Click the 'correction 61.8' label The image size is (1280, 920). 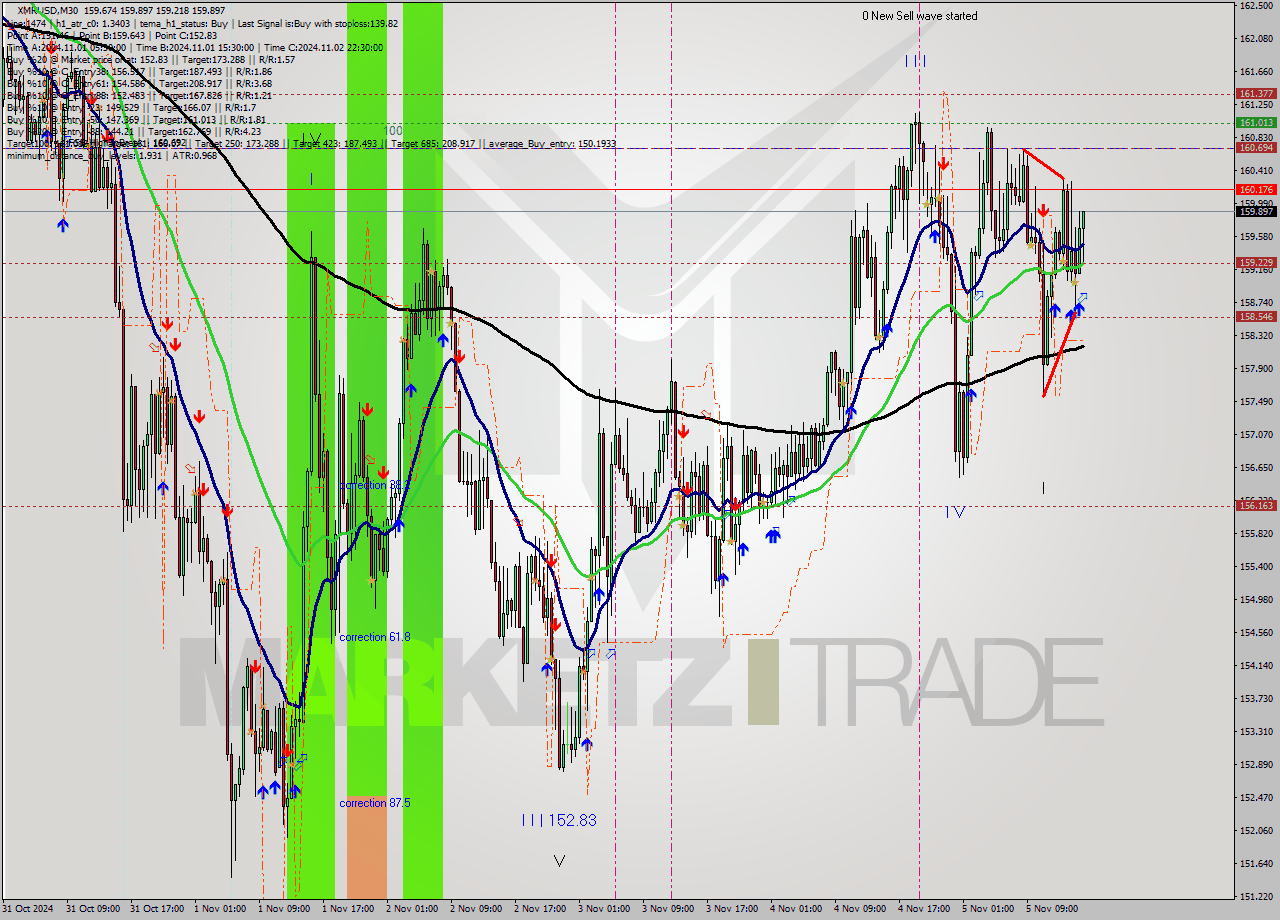point(375,637)
